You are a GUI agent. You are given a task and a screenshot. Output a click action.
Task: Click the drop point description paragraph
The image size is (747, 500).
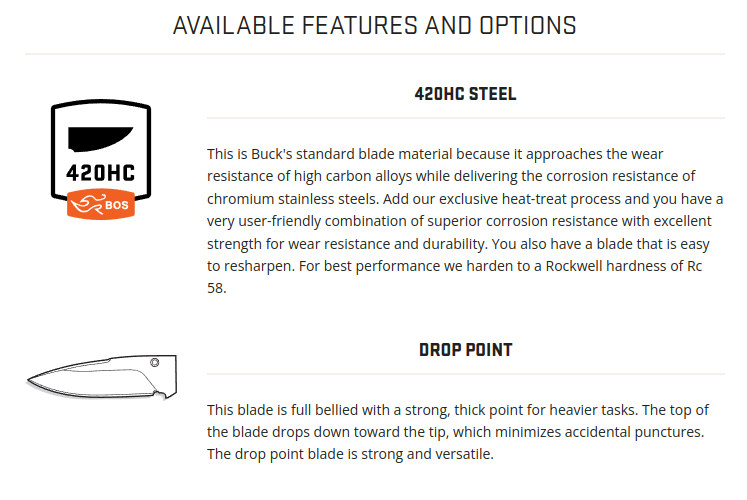[458, 432]
